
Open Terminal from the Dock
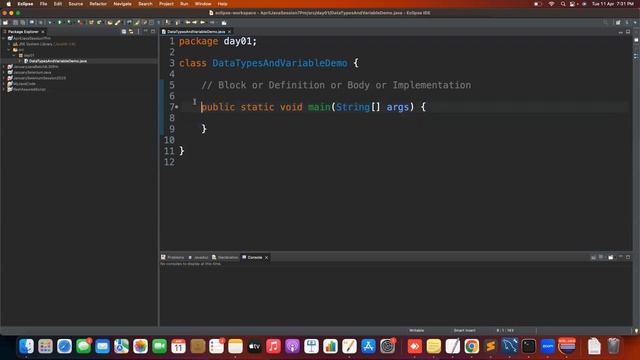tap(529, 346)
